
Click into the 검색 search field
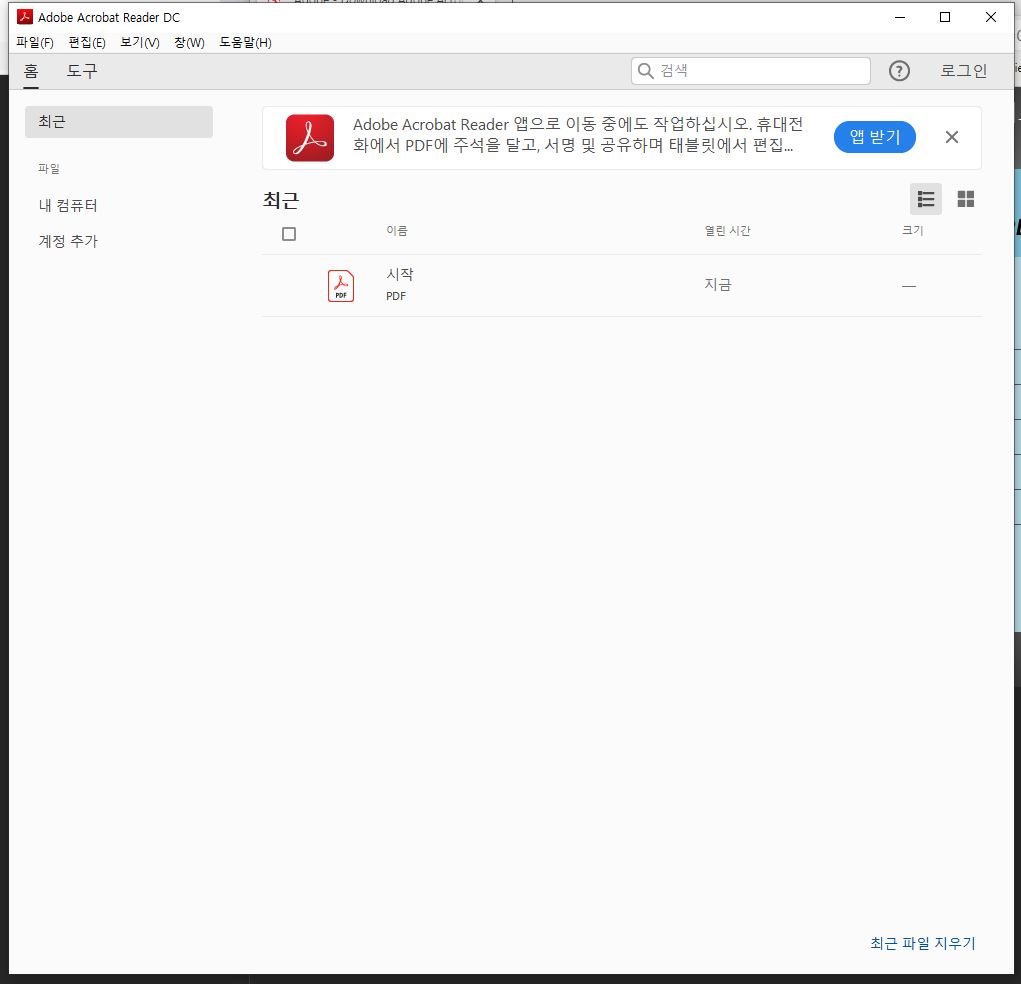pyautogui.click(x=750, y=70)
